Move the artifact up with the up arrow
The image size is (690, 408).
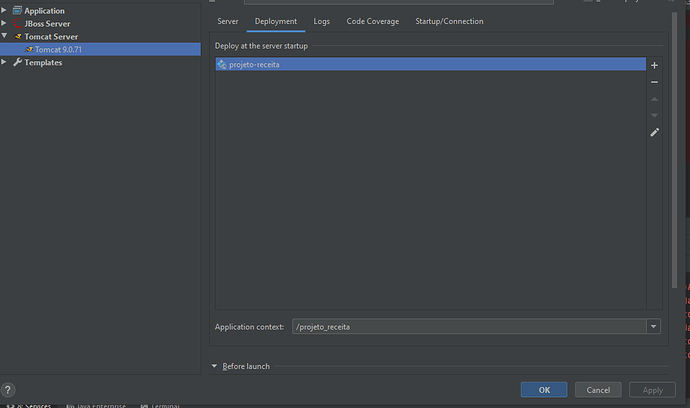pyautogui.click(x=654, y=99)
